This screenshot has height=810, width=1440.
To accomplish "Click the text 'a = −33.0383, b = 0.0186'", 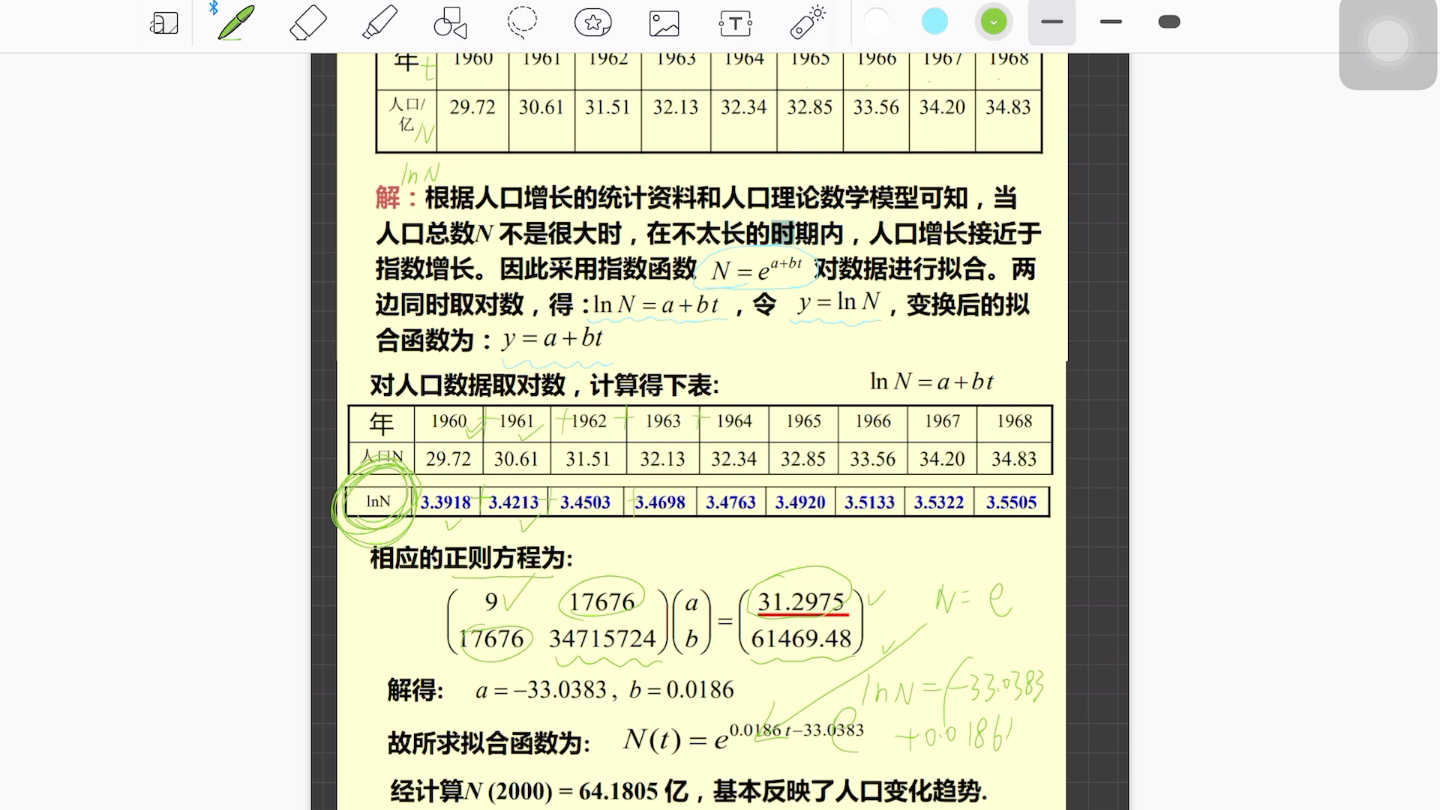I will click(605, 690).
